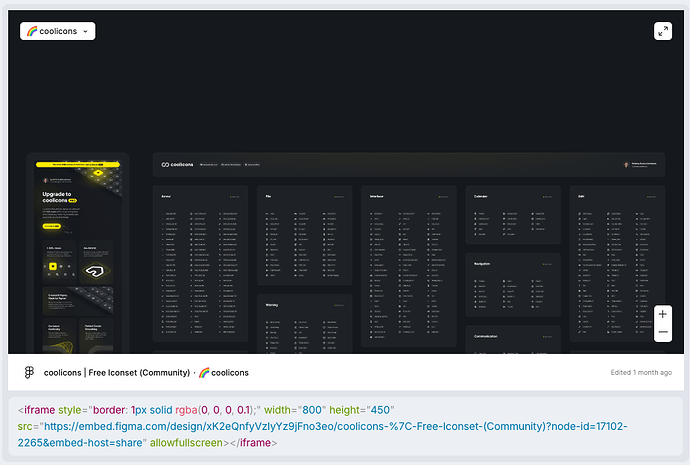Open the 'coolicons | Free Iconset (Community)' file link
Viewport: 690px width, 465px height.
[x=117, y=373]
